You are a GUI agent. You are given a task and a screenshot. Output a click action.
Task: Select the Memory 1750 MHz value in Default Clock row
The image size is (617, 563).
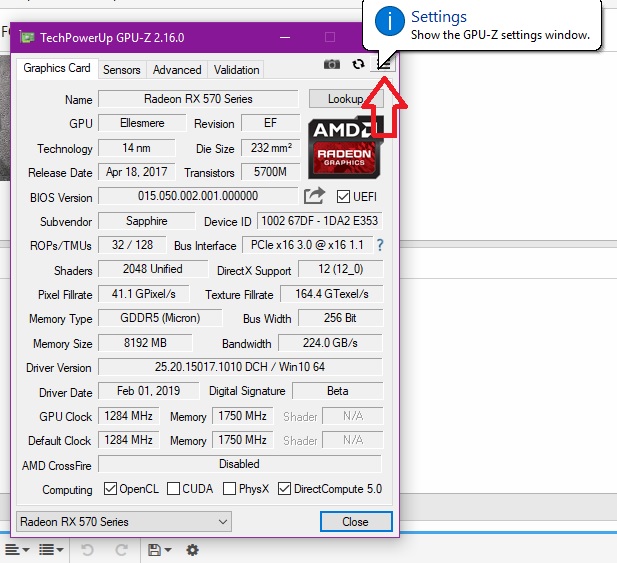click(x=242, y=440)
